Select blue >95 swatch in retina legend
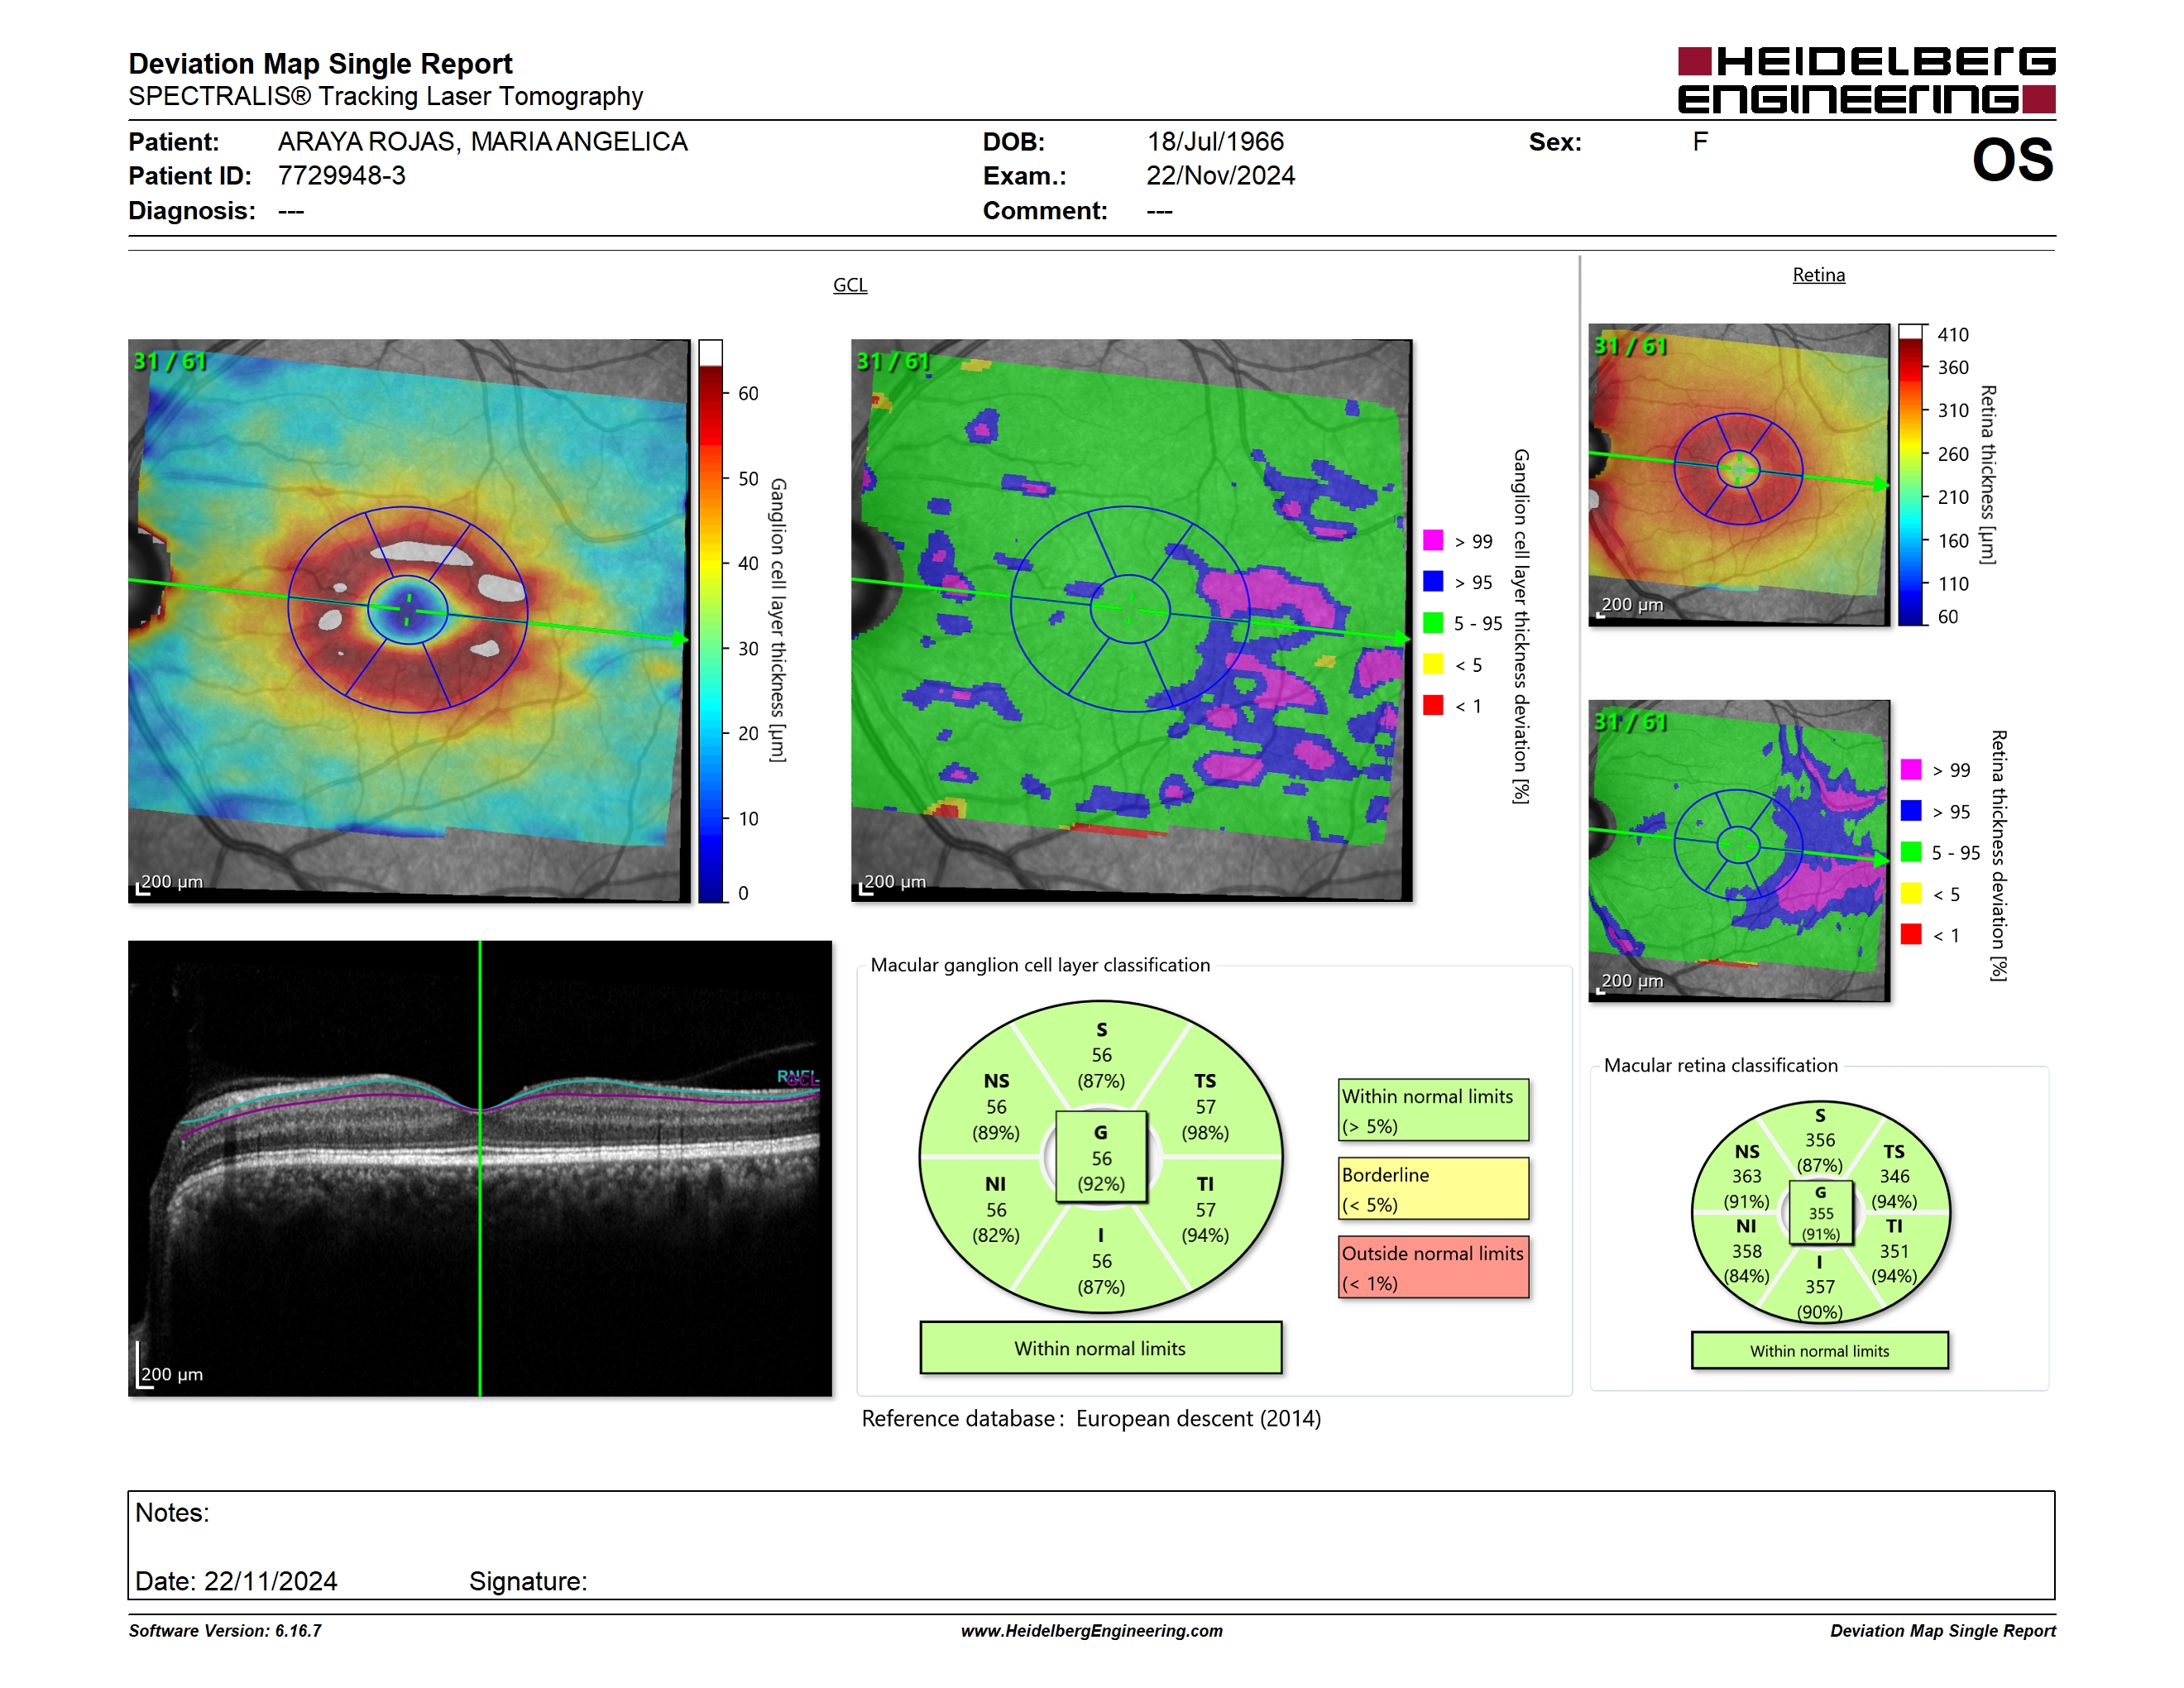 (x=1911, y=811)
